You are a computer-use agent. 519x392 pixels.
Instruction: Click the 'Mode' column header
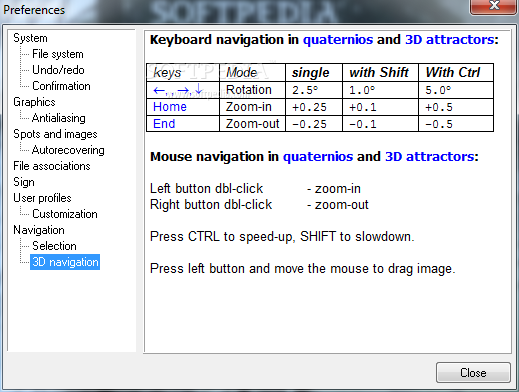tap(252, 72)
